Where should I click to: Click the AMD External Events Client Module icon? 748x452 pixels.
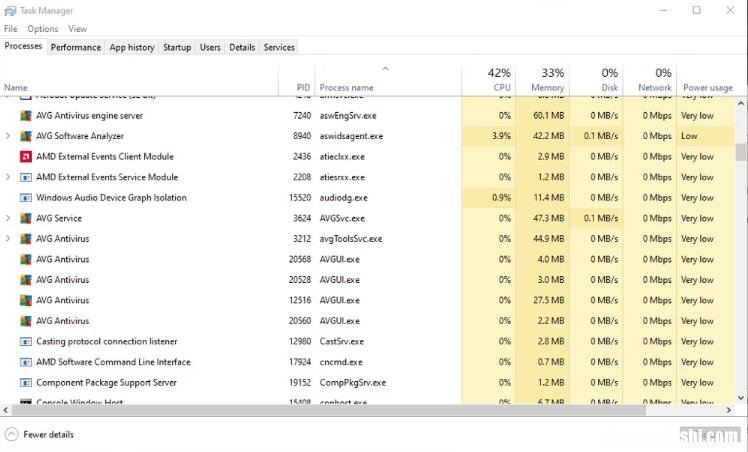coord(26,156)
